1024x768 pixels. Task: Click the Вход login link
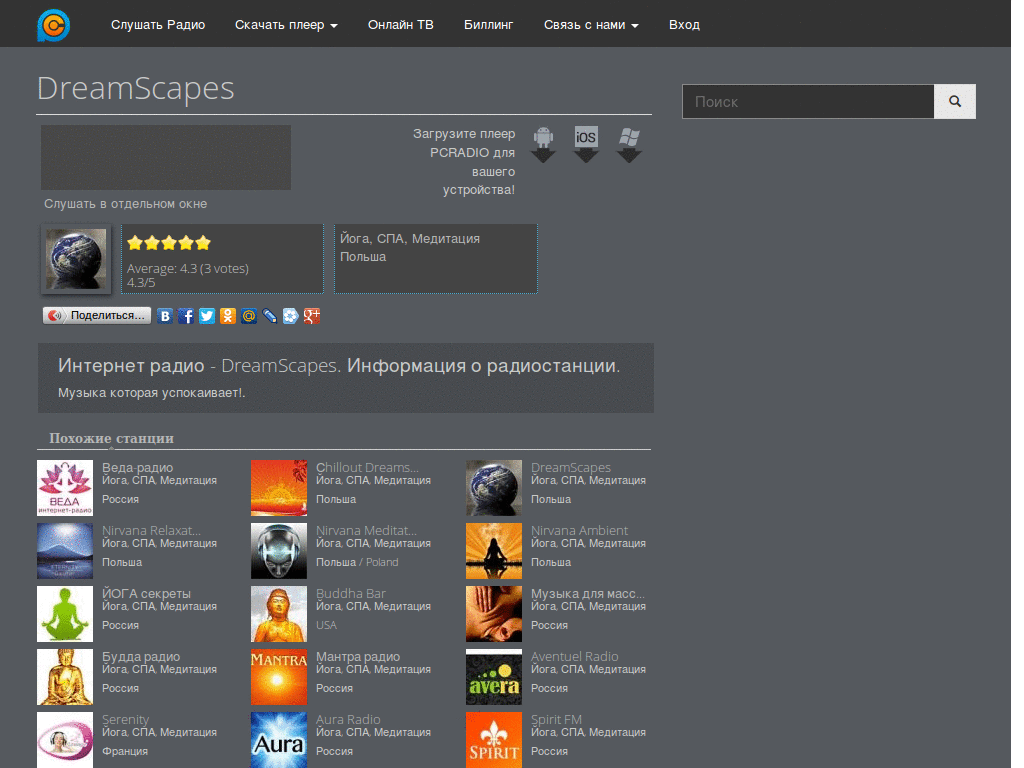pos(684,25)
